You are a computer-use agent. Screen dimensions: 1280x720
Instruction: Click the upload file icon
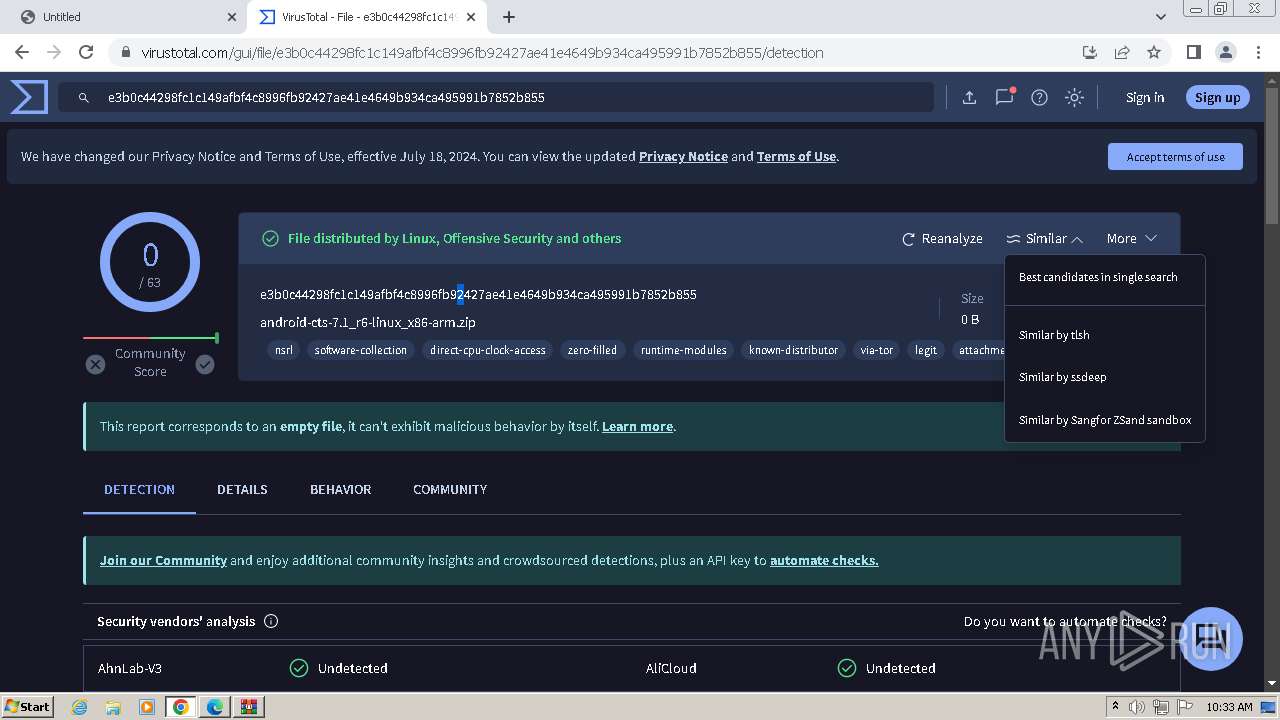[x=969, y=97]
